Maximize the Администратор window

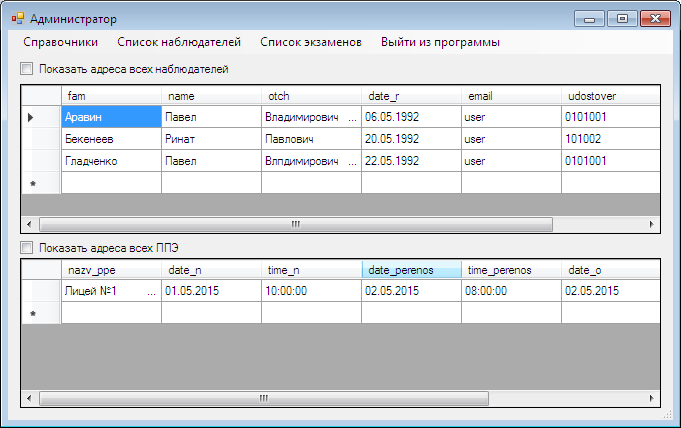622,19
